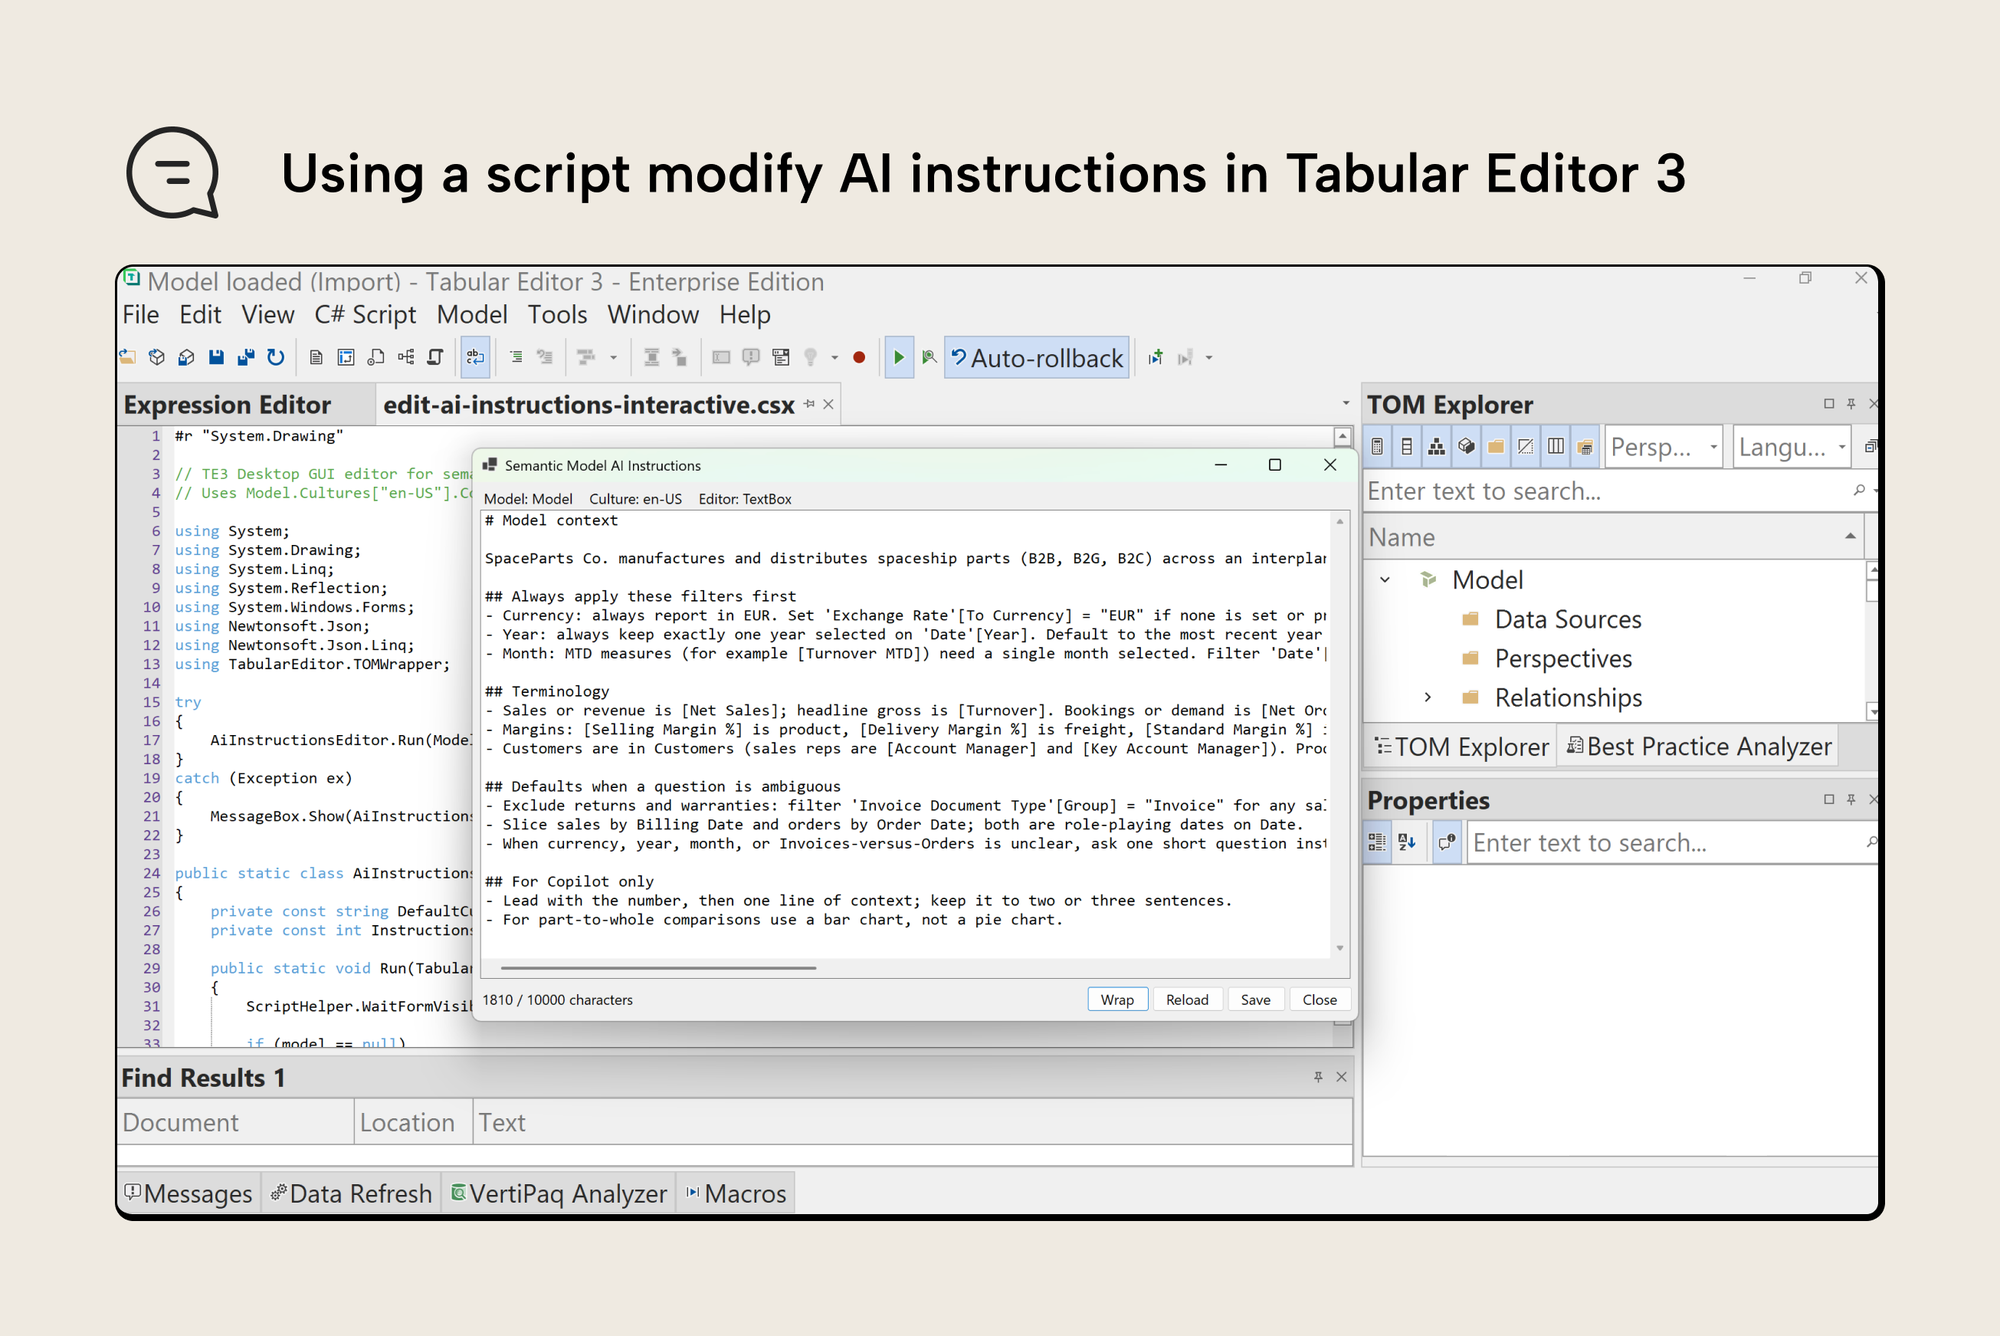The width and height of the screenshot is (2000, 1336).
Task: Open dropdown arrow at toolbar far right
Action: point(1209,357)
